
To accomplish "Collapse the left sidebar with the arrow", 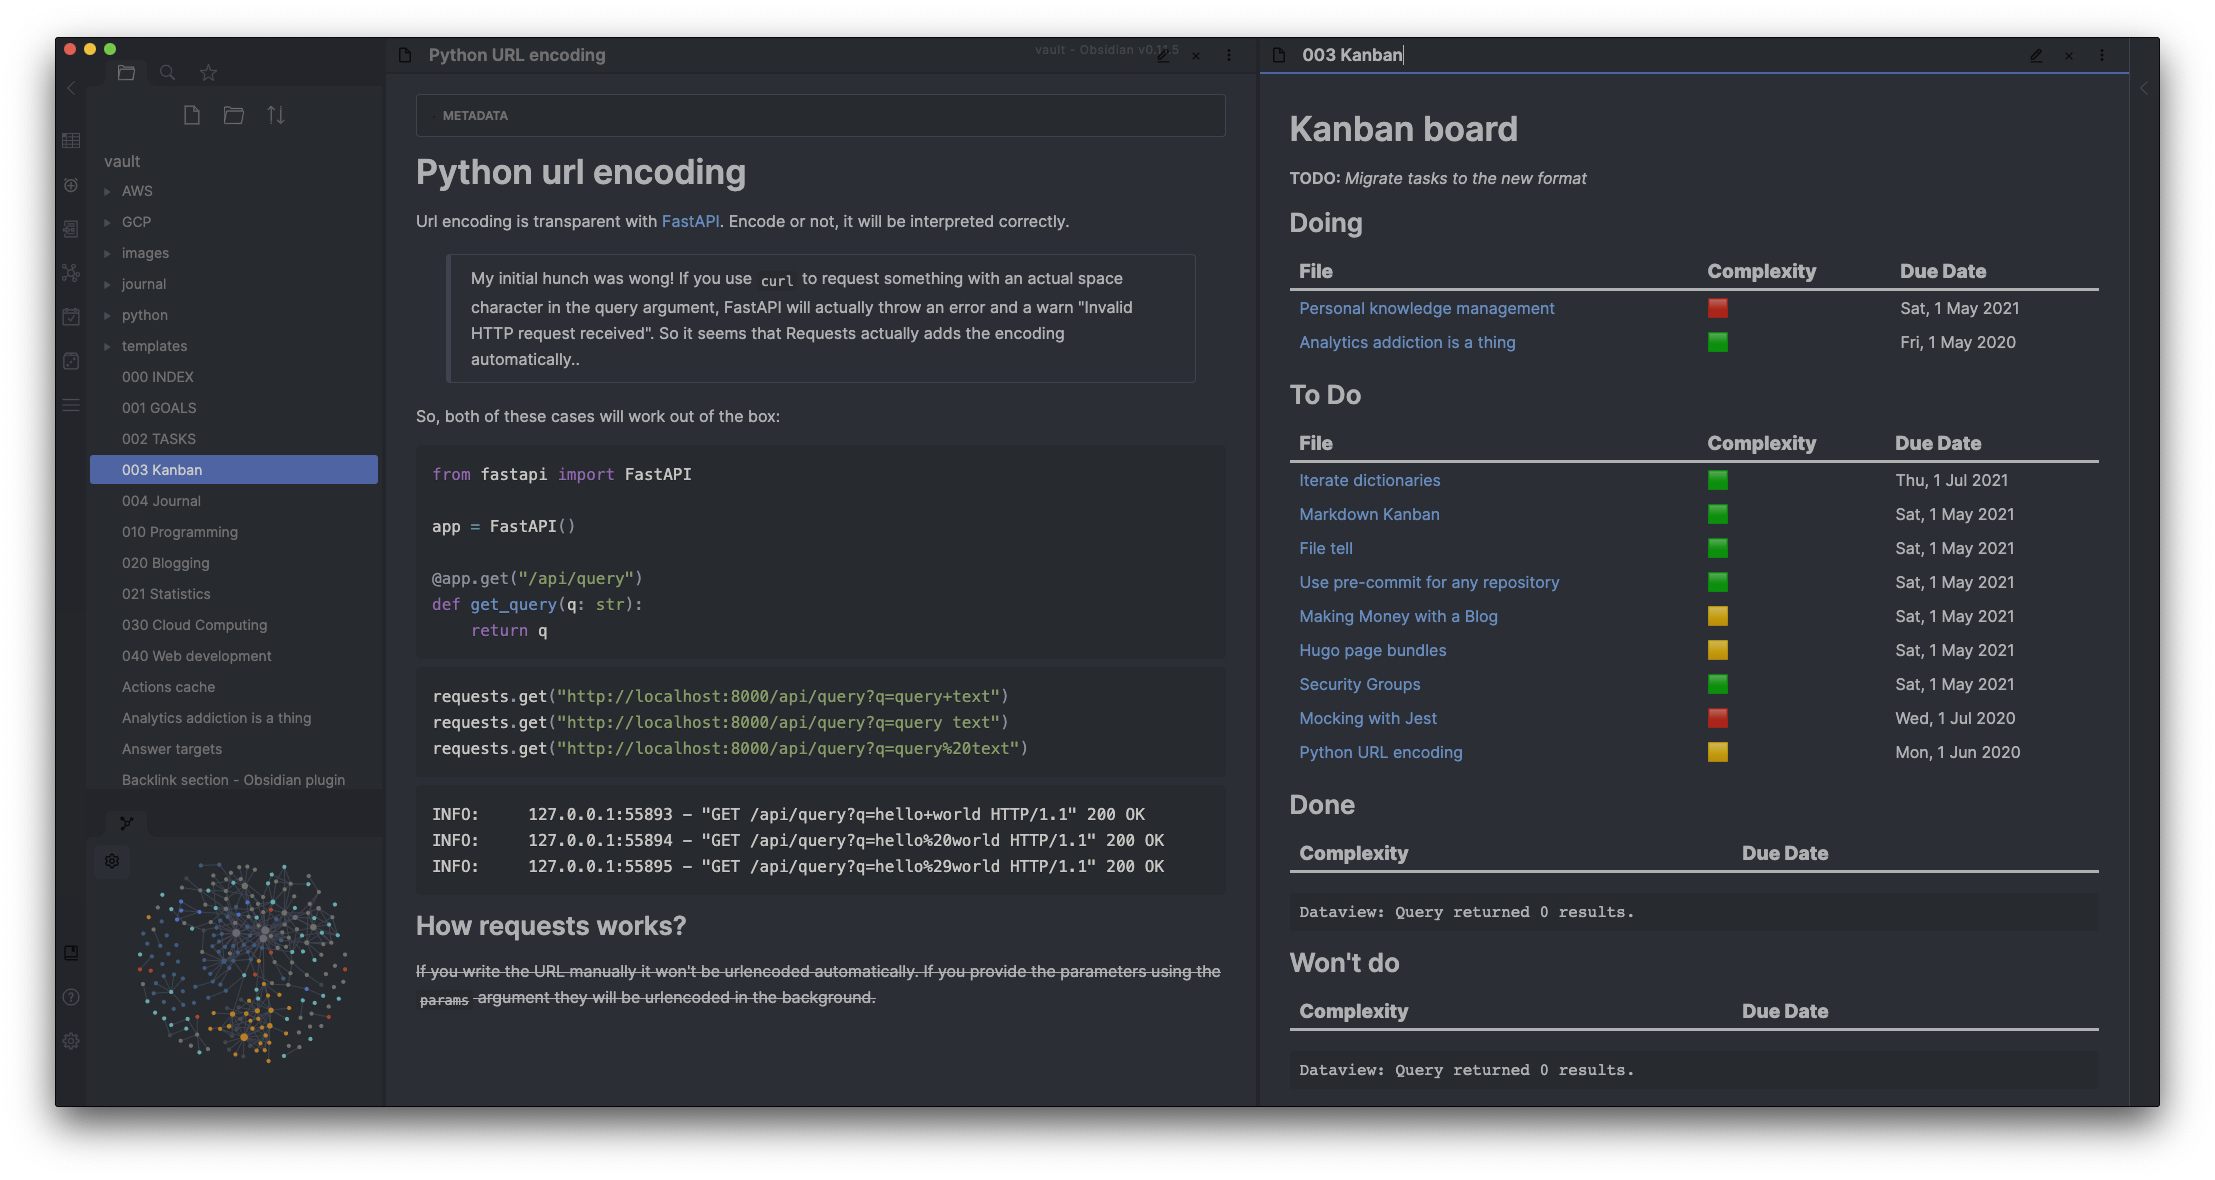I will pyautogui.click(x=70, y=88).
